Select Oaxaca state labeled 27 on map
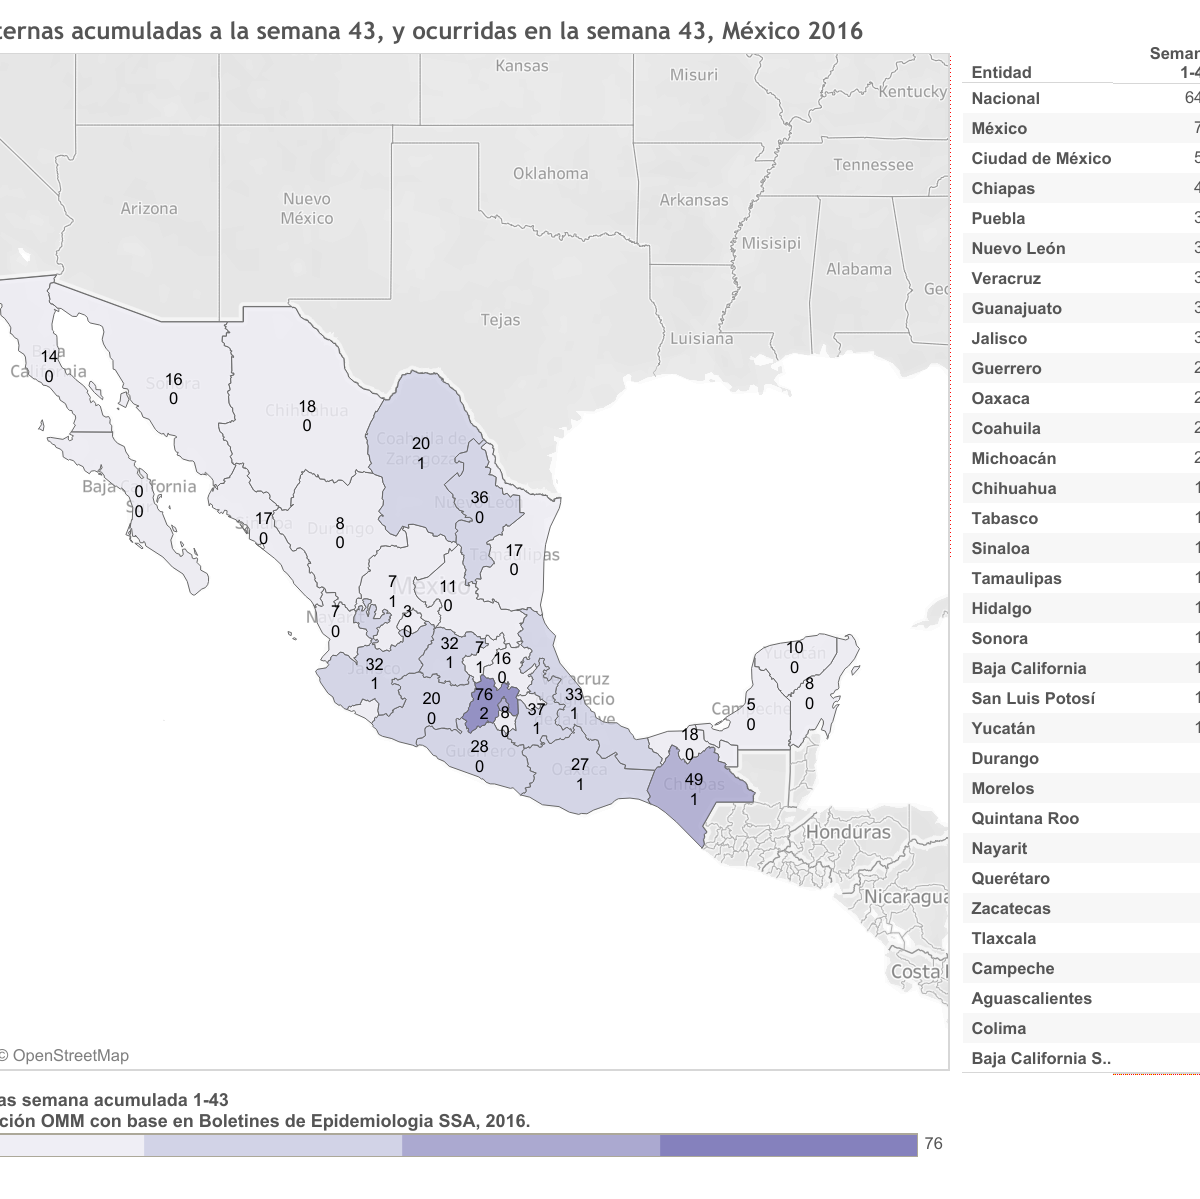The image size is (1200, 1199). (x=581, y=772)
